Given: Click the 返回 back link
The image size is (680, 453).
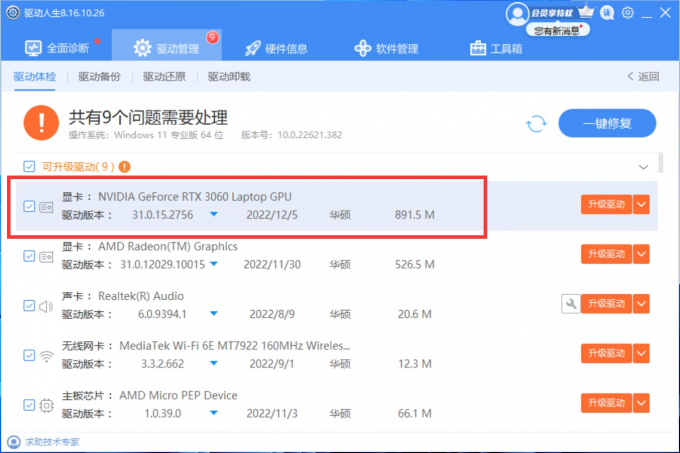Looking at the screenshot, I should [643, 77].
